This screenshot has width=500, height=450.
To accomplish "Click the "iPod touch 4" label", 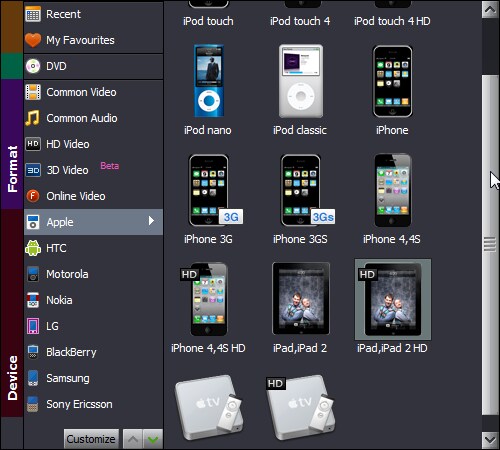I will [300, 21].
